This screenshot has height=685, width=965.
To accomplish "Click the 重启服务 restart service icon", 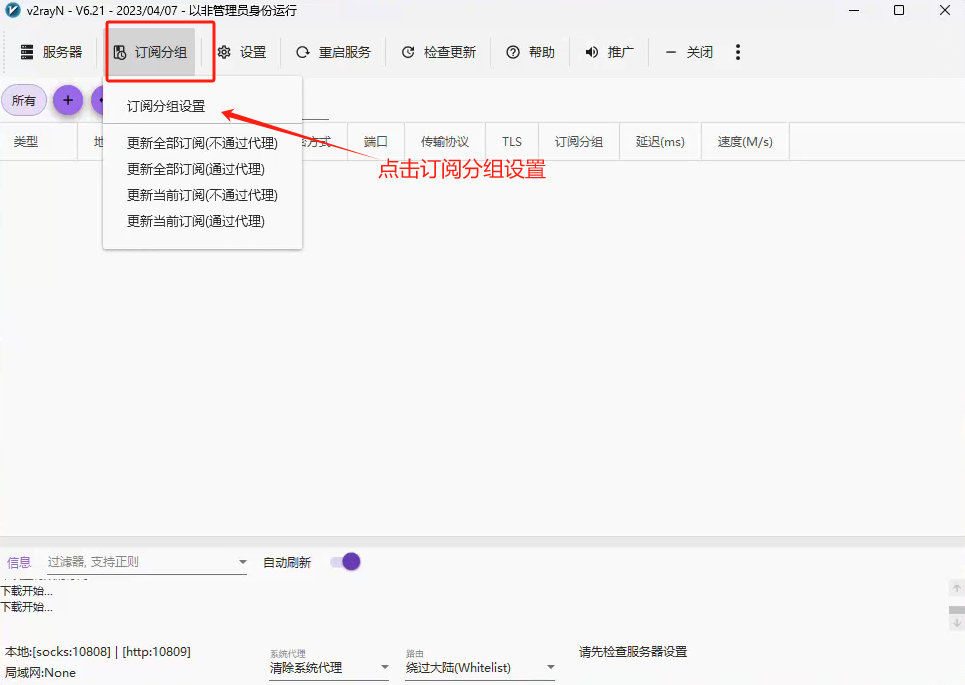I will (x=303, y=52).
